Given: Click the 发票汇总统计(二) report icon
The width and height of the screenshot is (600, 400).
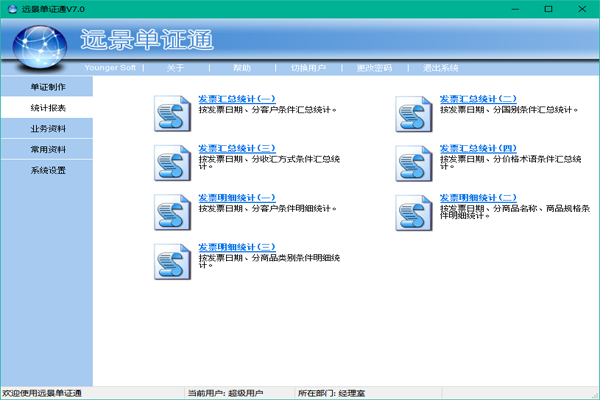Looking at the screenshot, I should [414, 114].
